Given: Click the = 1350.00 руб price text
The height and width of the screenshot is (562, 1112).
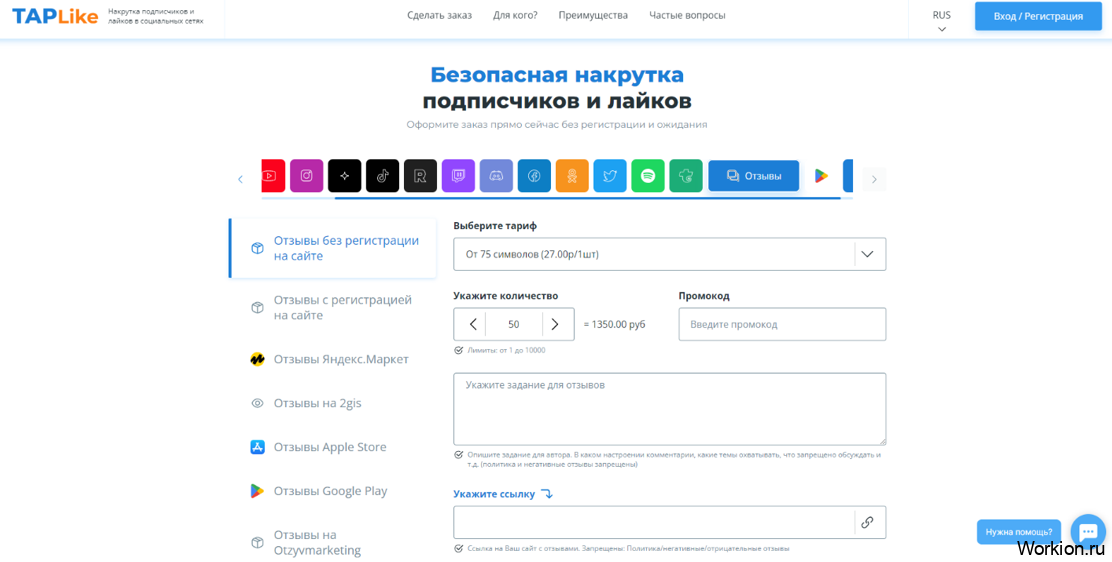Looking at the screenshot, I should click(614, 324).
